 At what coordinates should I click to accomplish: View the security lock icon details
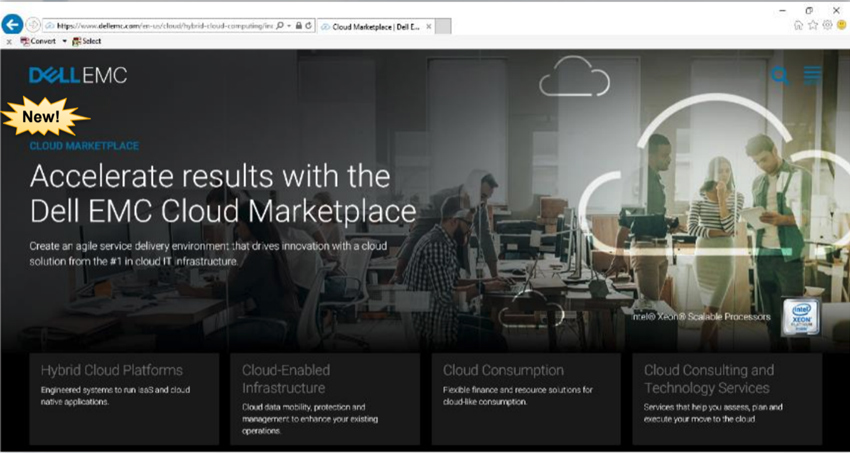tap(299, 25)
